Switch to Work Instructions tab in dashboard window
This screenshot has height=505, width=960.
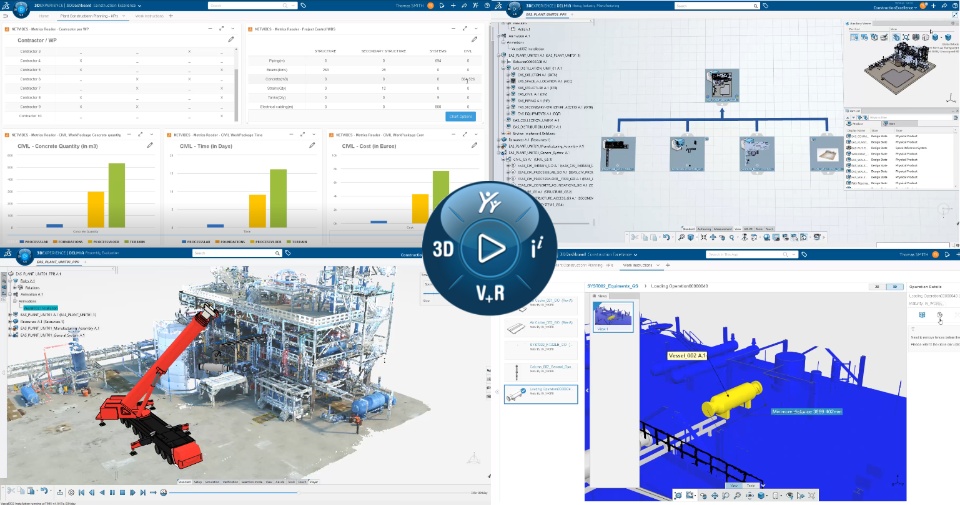tap(149, 16)
